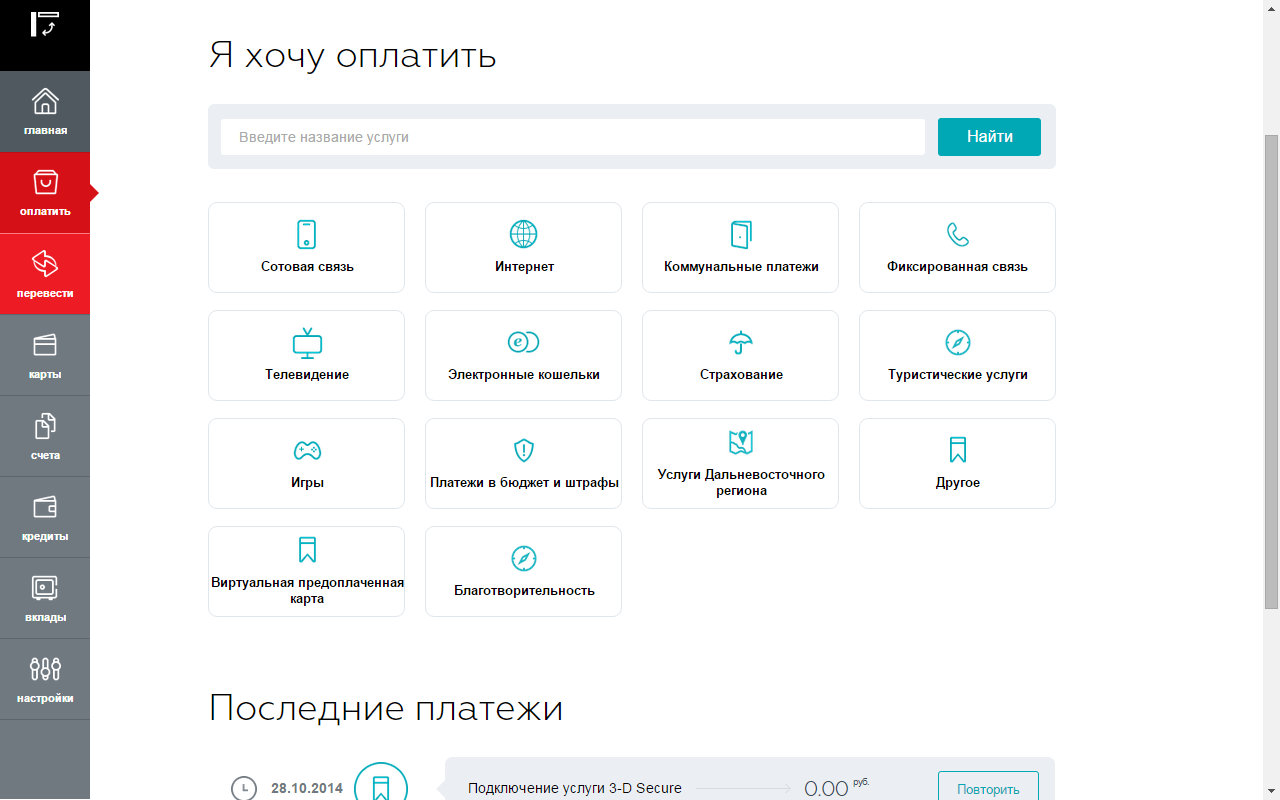Click the vertical page scrollbar
Image resolution: width=1280 pixels, height=800 pixels.
tap(1271, 370)
